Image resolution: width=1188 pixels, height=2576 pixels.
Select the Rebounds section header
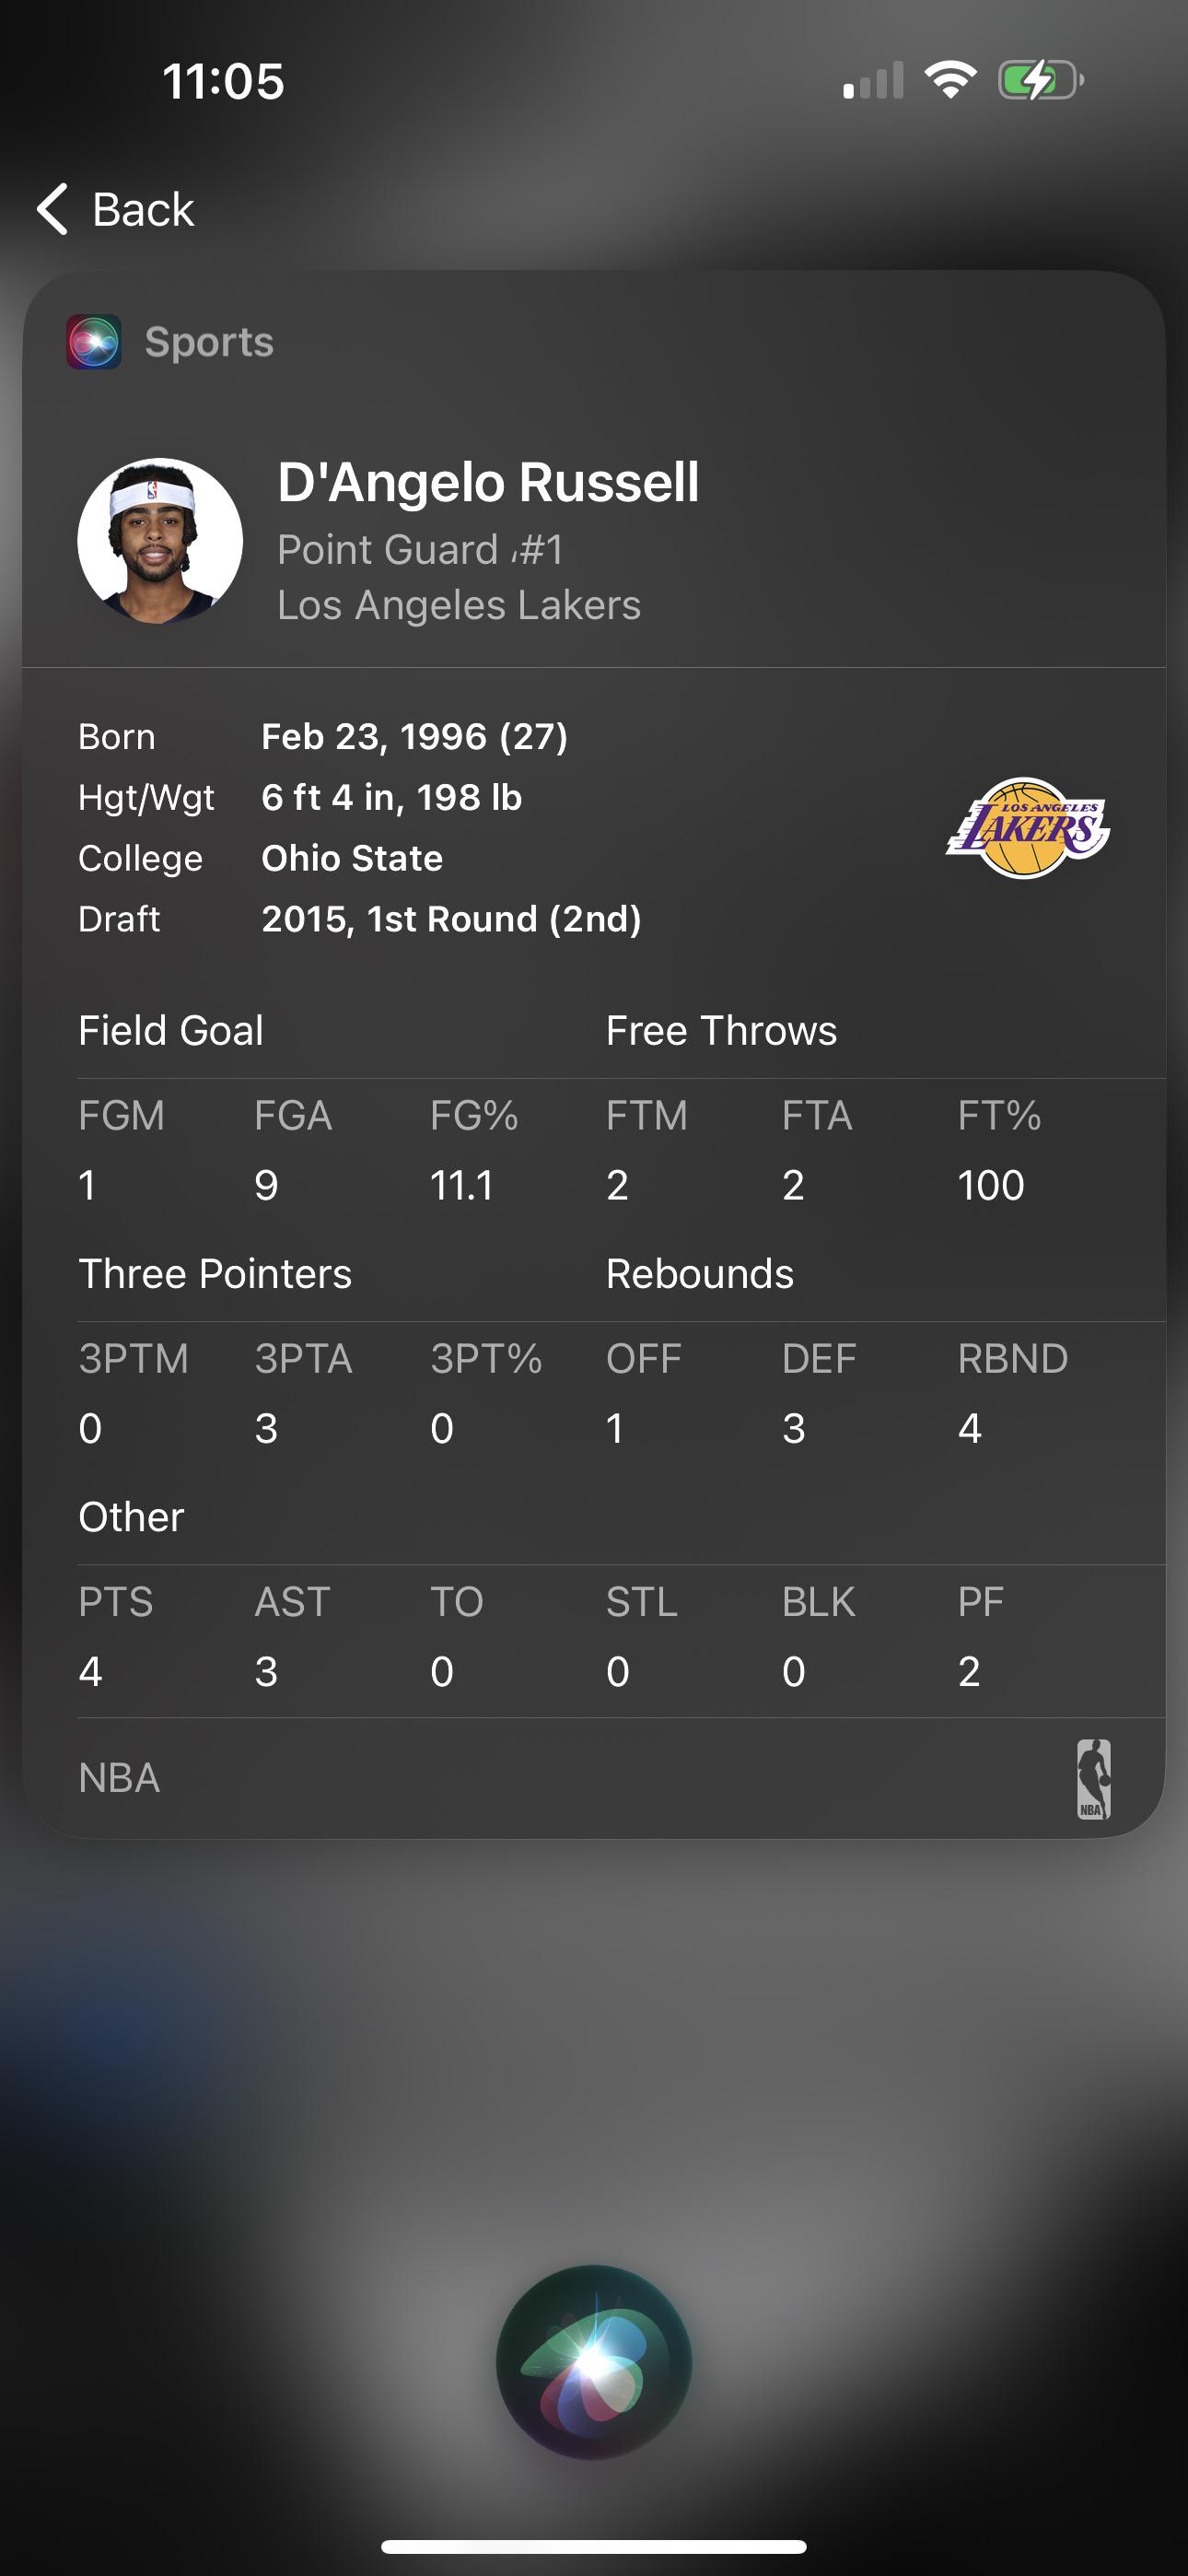click(700, 1274)
